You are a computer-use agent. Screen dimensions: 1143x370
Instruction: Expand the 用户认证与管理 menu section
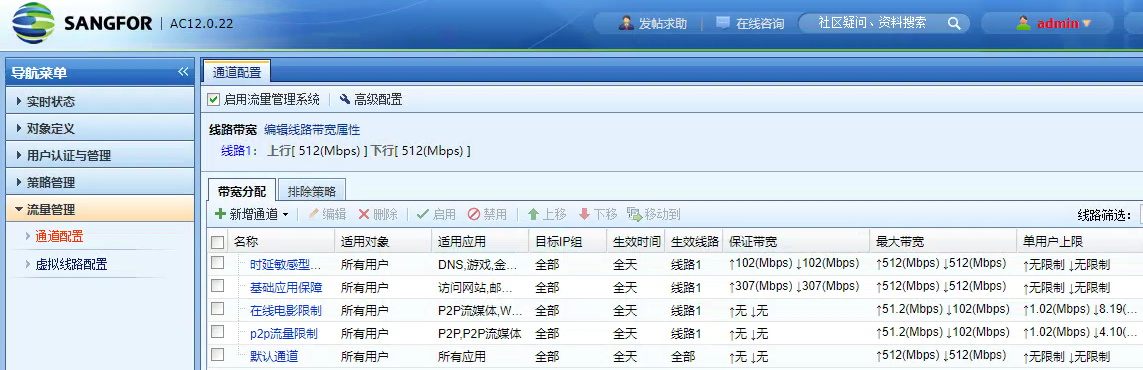pyautogui.click(x=100, y=155)
